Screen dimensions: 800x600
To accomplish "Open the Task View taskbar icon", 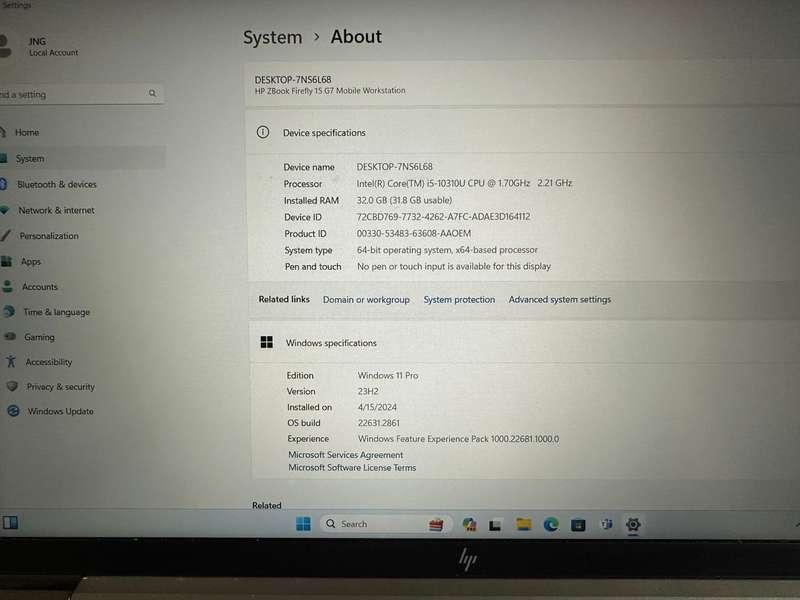I will click(494, 525).
